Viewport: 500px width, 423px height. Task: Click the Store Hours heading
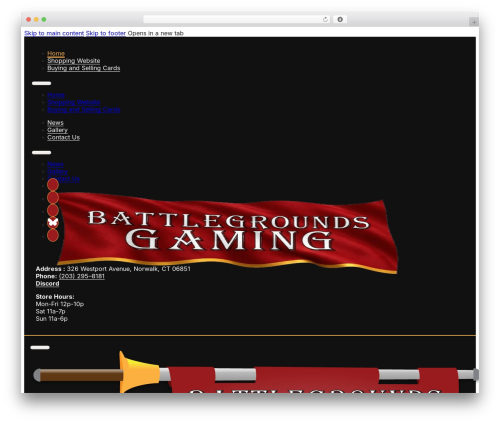pyautogui.click(x=55, y=297)
